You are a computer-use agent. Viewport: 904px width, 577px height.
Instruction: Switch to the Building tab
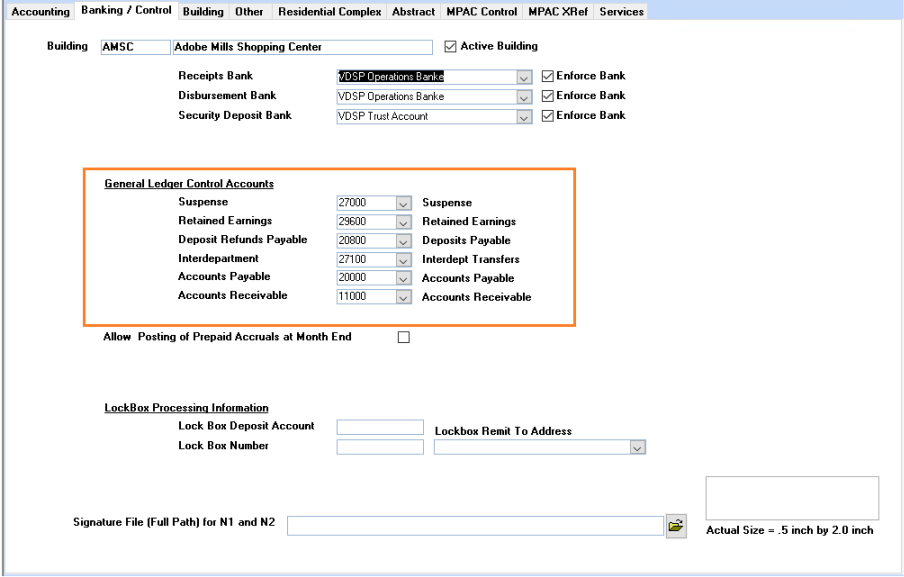pyautogui.click(x=203, y=12)
